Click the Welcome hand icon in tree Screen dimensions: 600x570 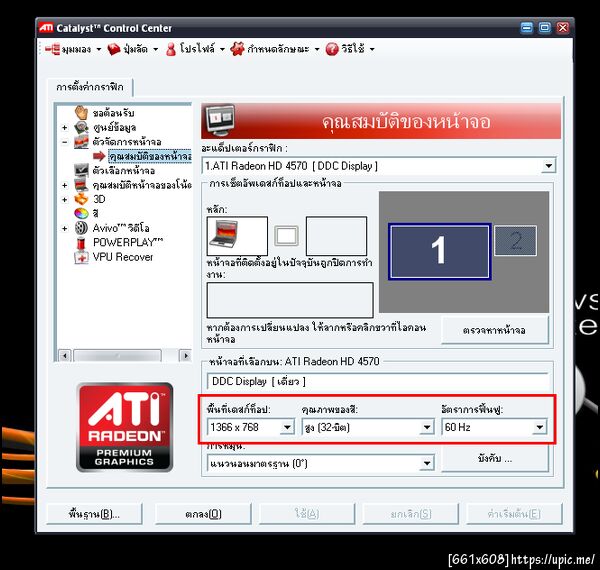[x=81, y=112]
